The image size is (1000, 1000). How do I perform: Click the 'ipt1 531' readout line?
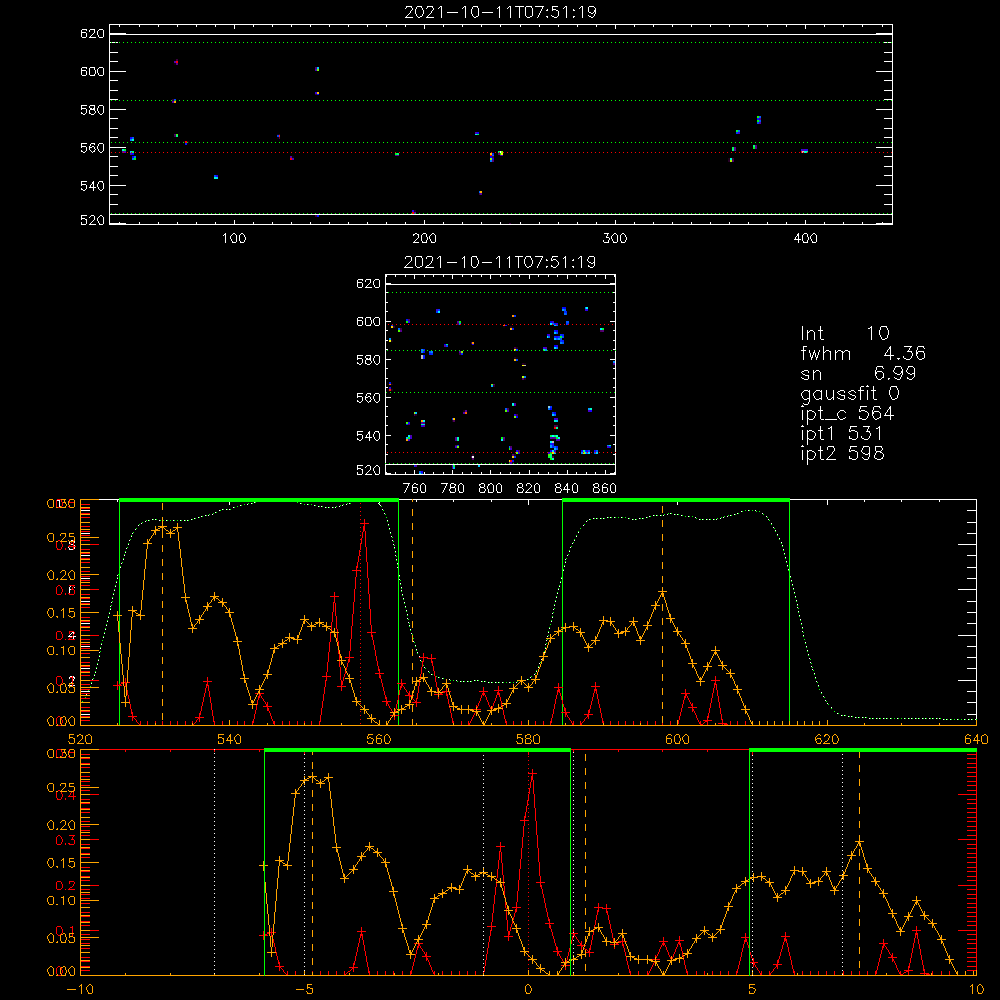point(842,434)
